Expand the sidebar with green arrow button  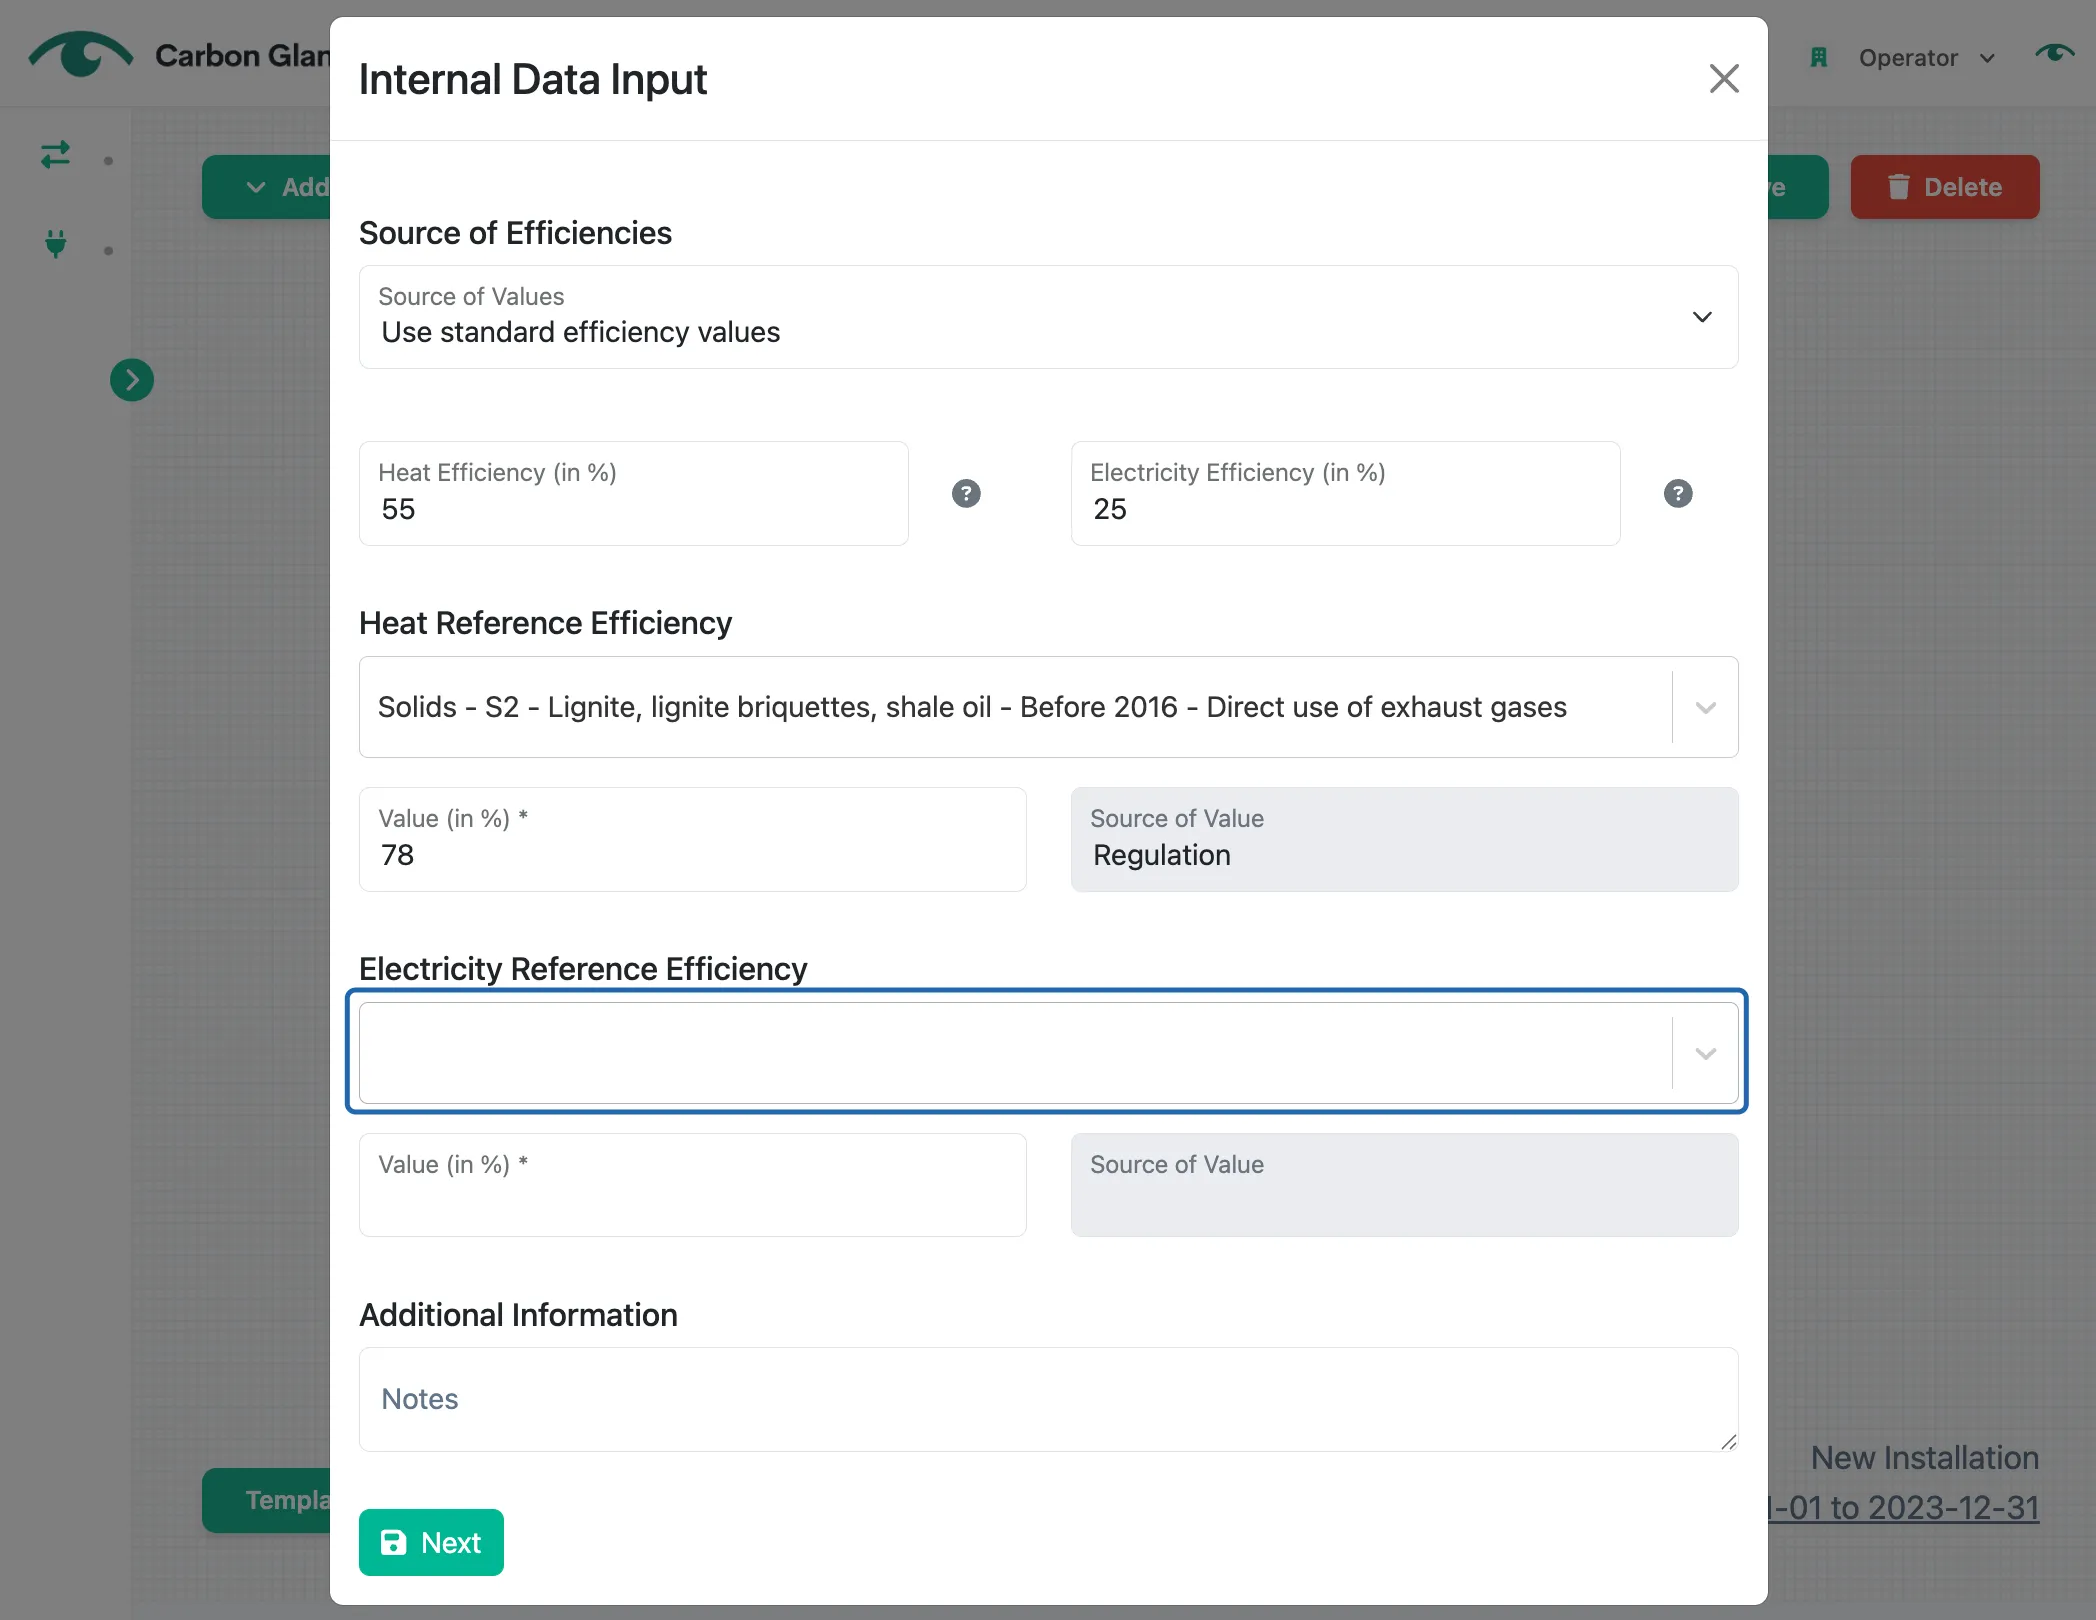pos(132,380)
